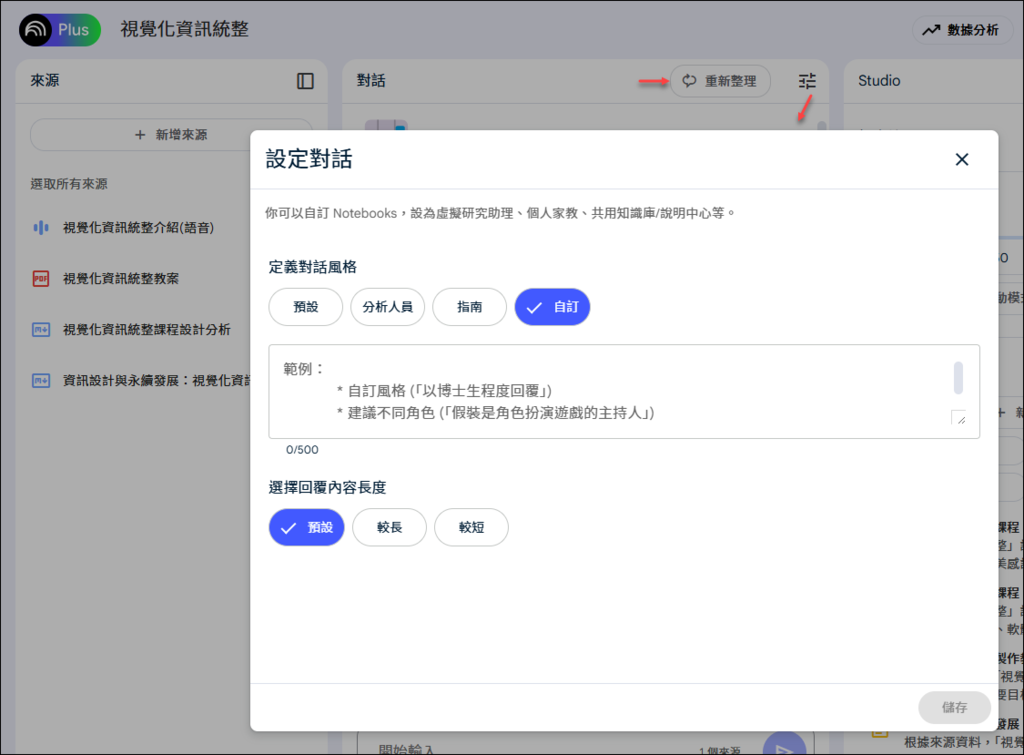The image size is (1024, 755).
Task: Select the 分析人員 conversation style
Action: (387, 307)
